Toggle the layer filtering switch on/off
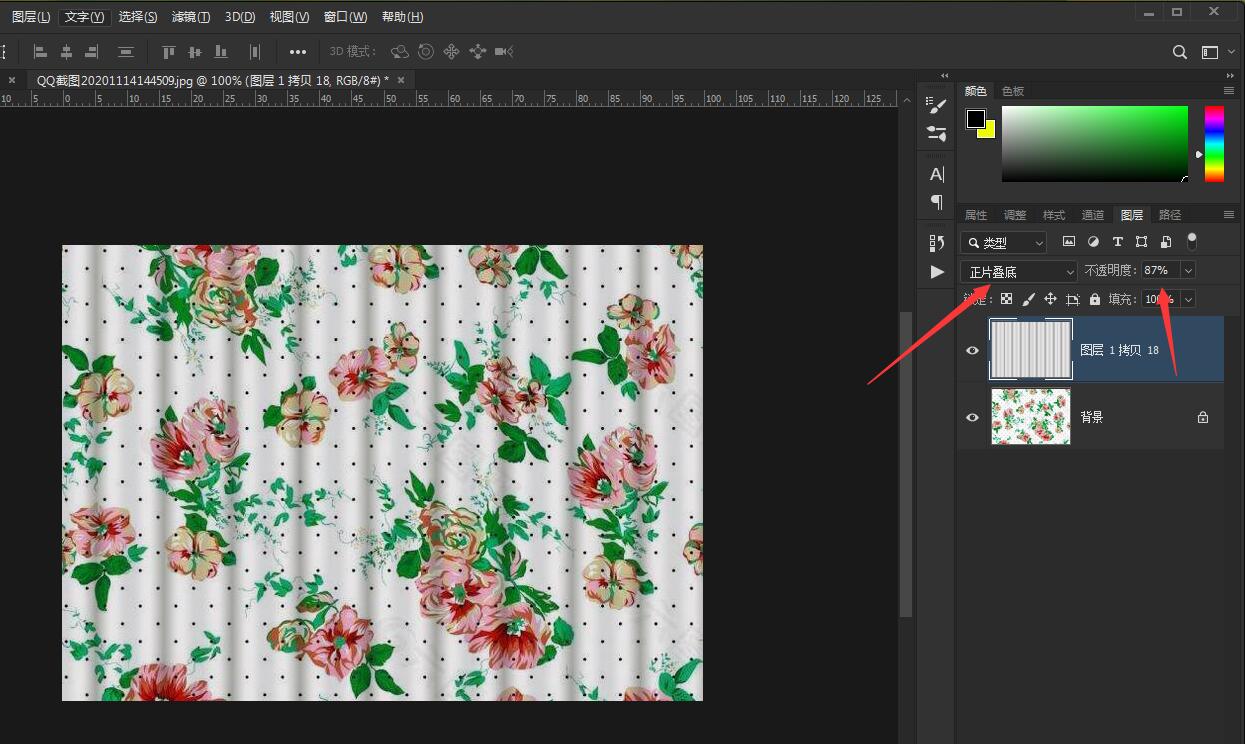 [x=1191, y=241]
